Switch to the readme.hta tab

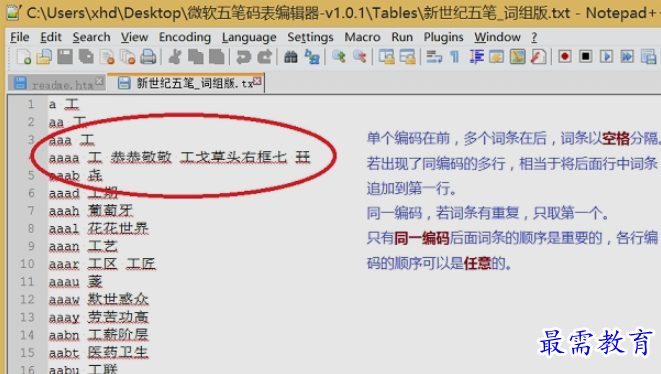[56, 83]
